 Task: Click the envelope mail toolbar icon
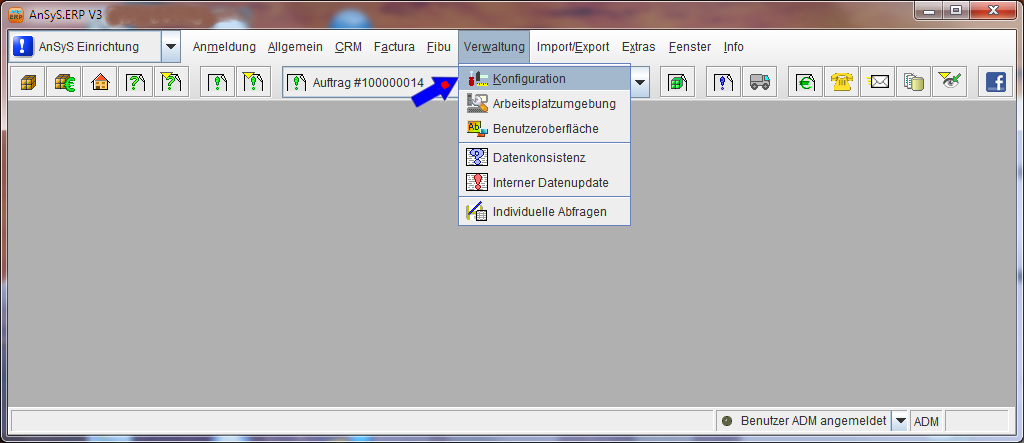pyautogui.click(x=879, y=83)
